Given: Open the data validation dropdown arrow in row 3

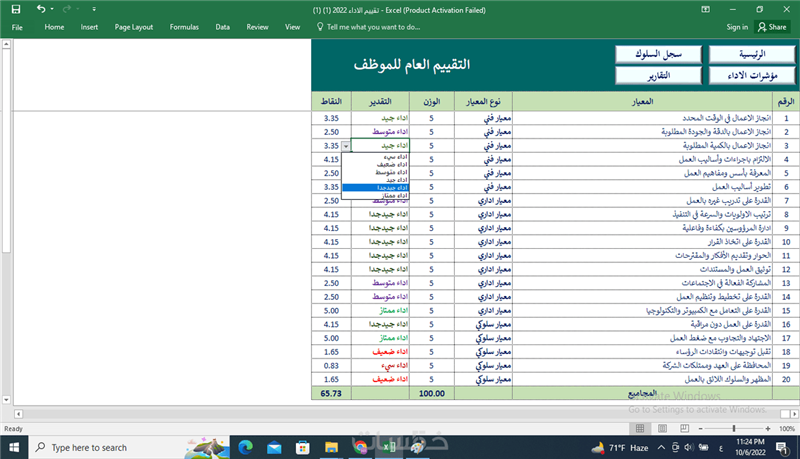Looking at the screenshot, I should pos(346,146).
